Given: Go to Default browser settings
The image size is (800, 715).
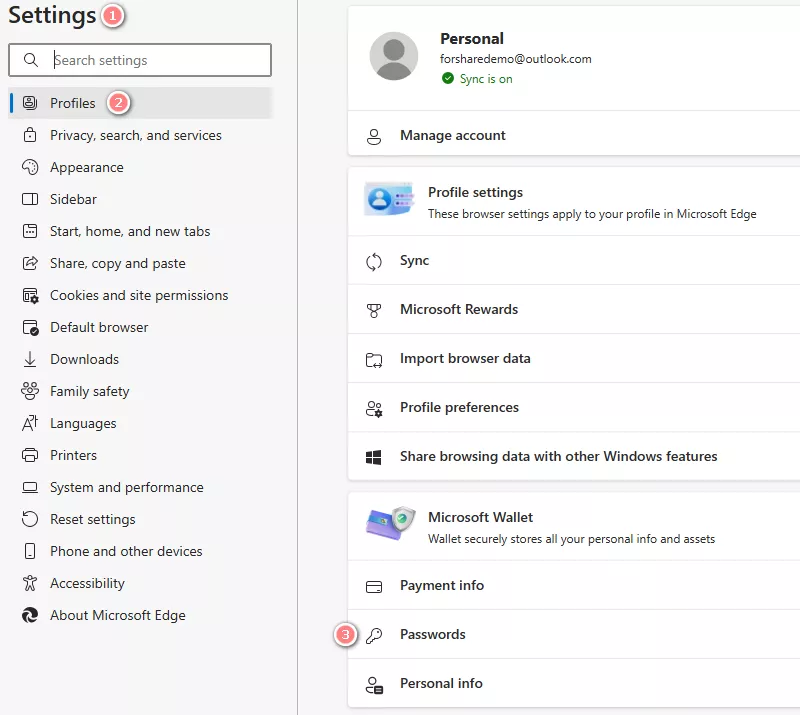Looking at the screenshot, I should pyautogui.click(x=140, y=327).
